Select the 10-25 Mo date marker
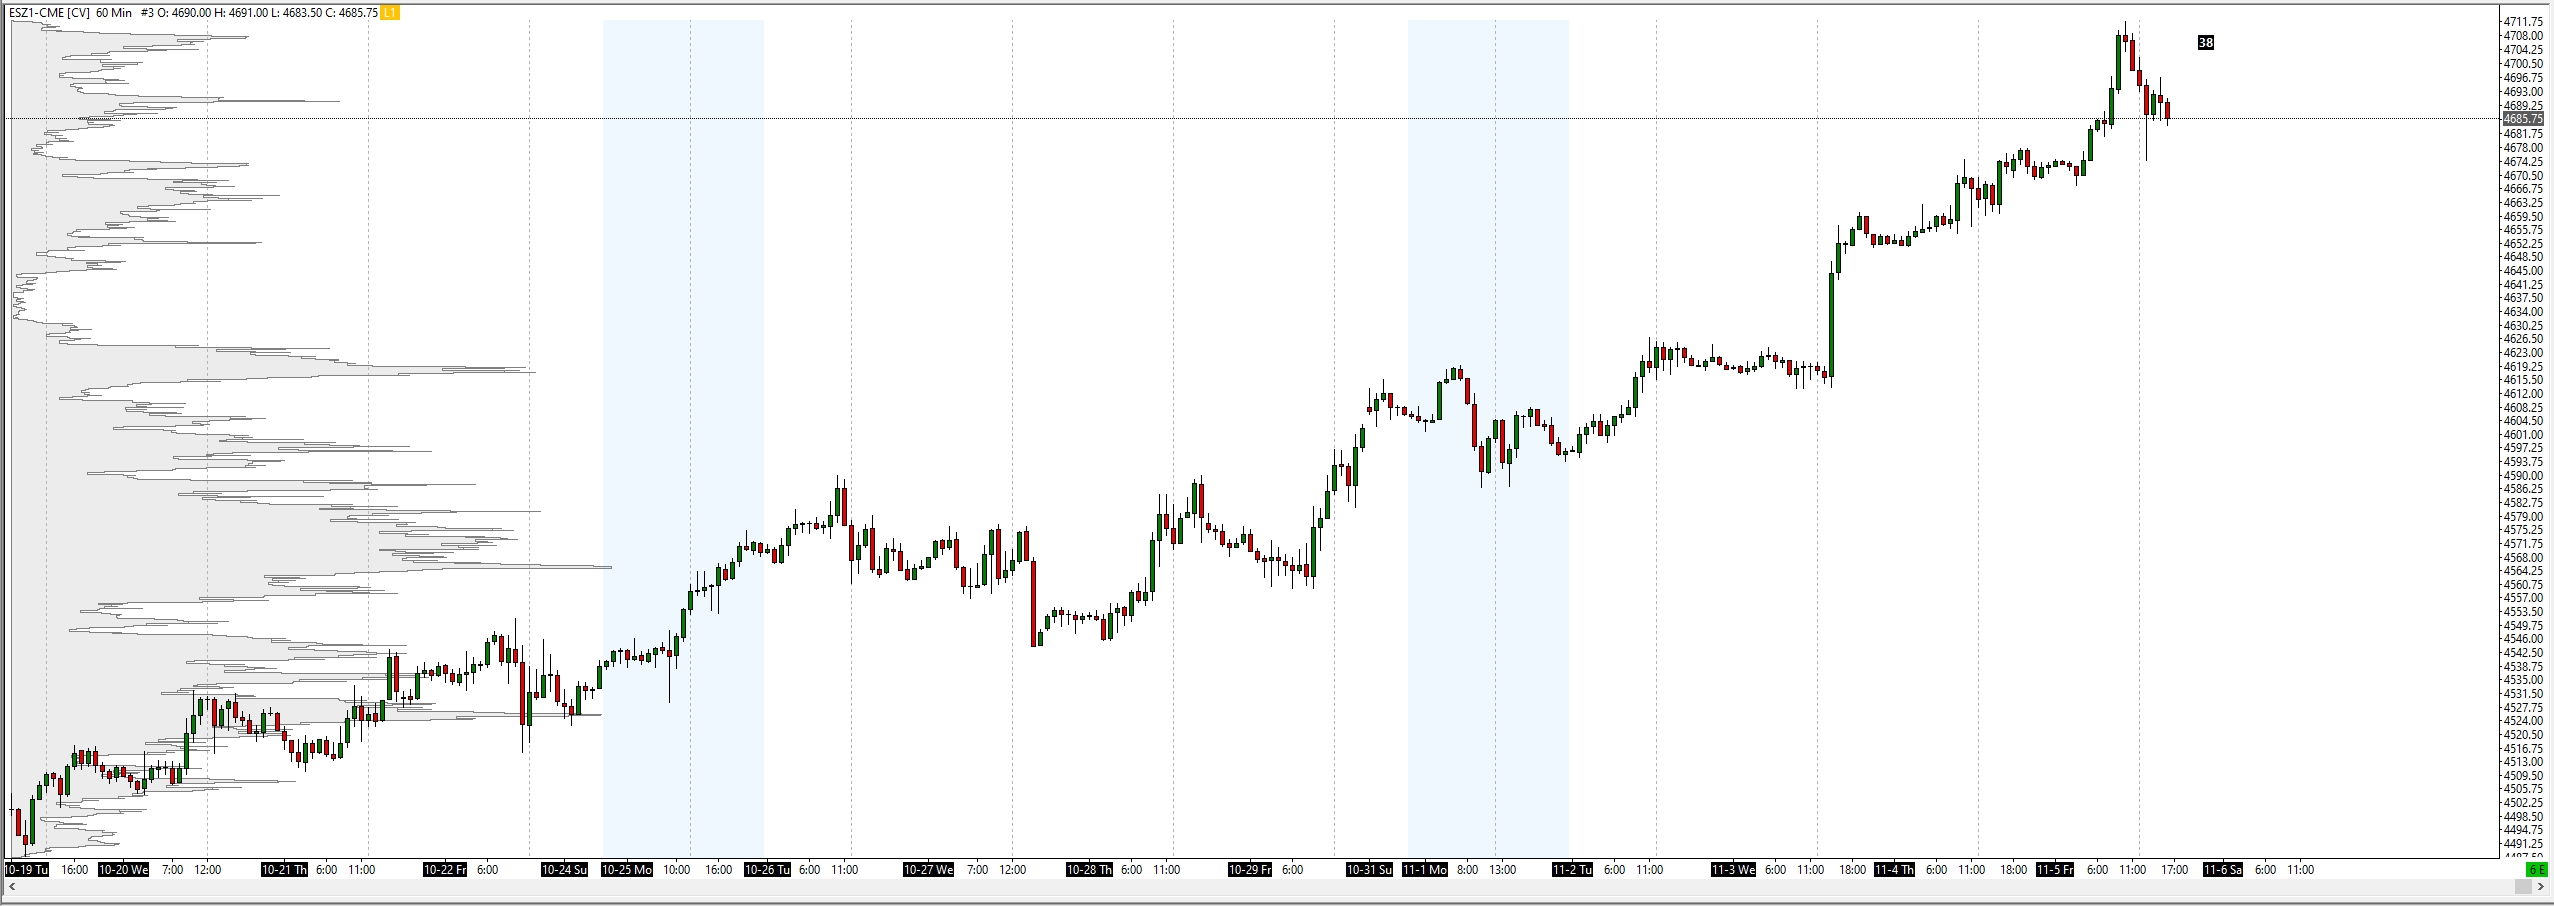Screen dimensions: 2554x906 (x=627, y=870)
